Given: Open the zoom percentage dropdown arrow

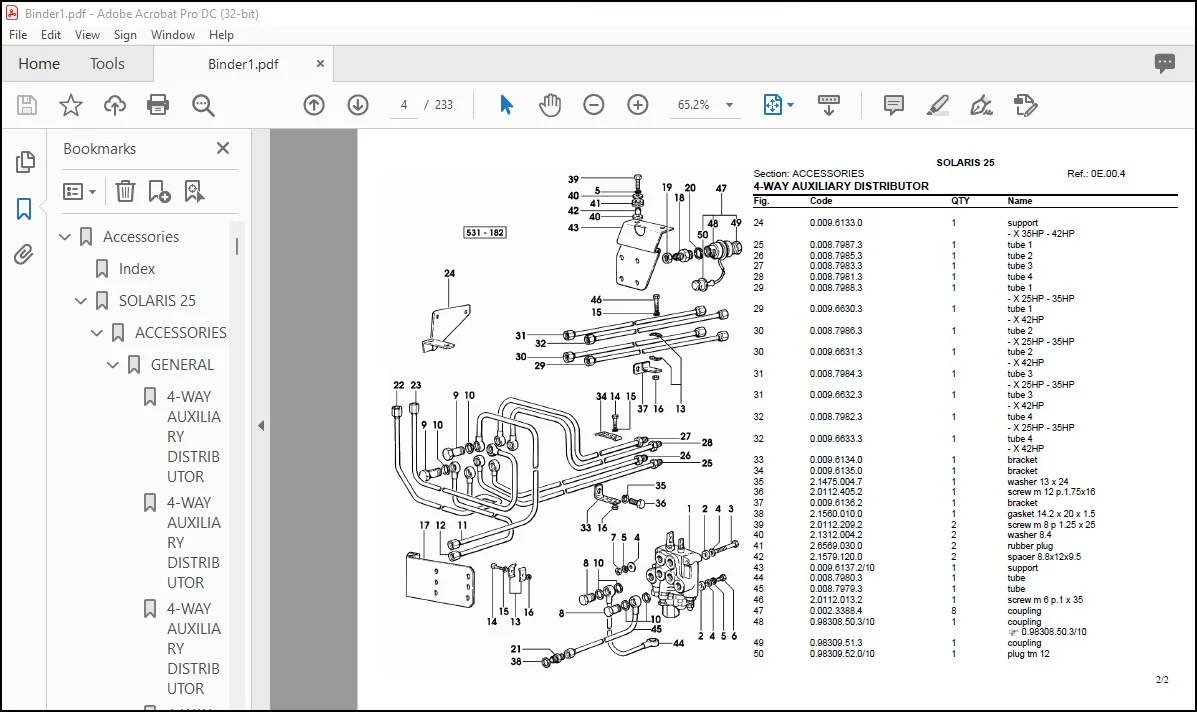Looking at the screenshot, I should pyautogui.click(x=729, y=105).
